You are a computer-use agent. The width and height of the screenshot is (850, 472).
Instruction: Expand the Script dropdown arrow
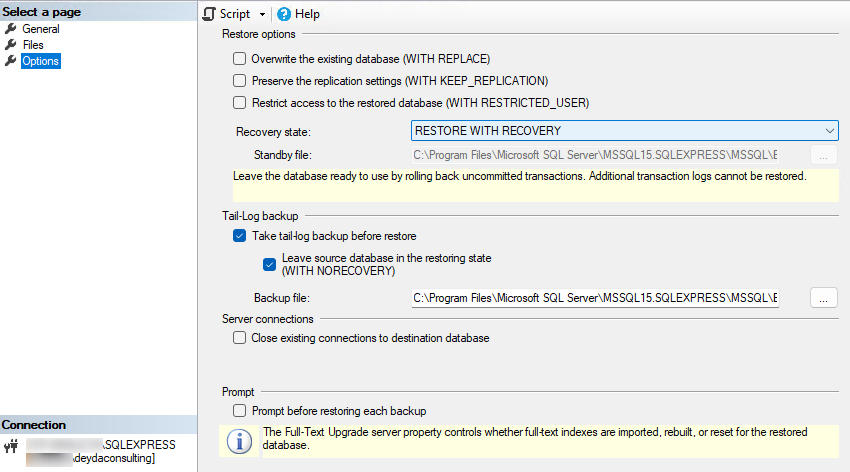click(262, 14)
